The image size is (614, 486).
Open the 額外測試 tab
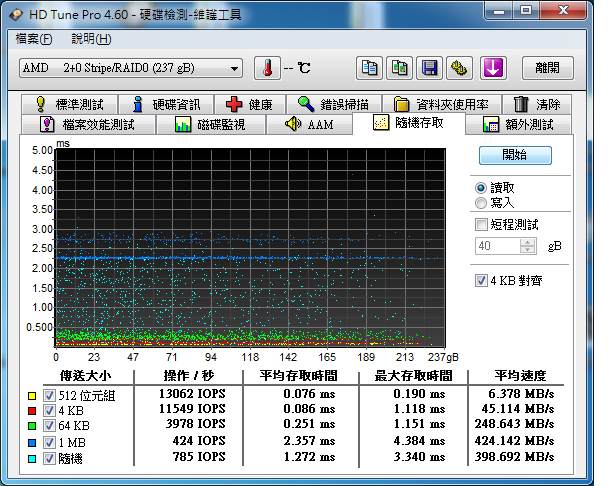click(518, 125)
